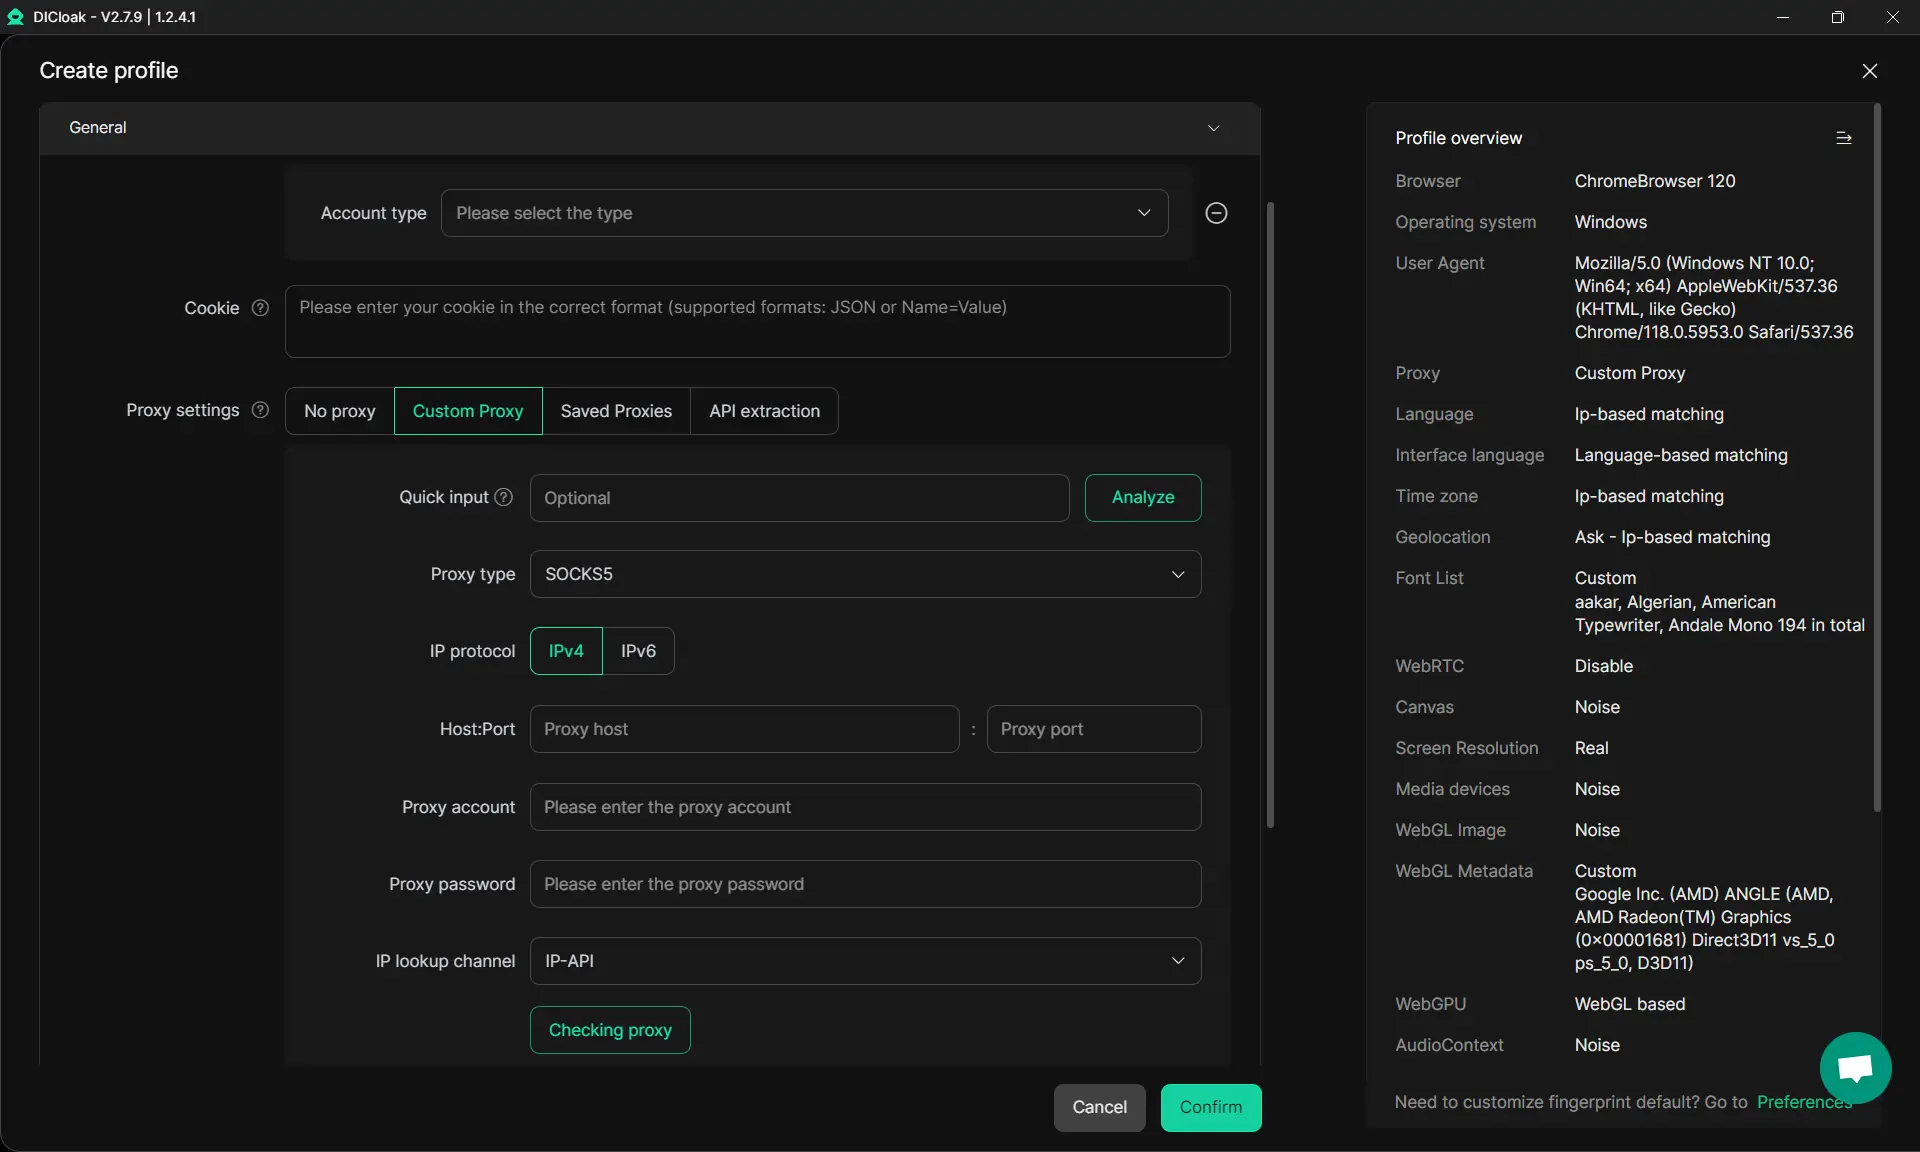Choose the No proxy option
1920x1152 pixels.
[339, 411]
